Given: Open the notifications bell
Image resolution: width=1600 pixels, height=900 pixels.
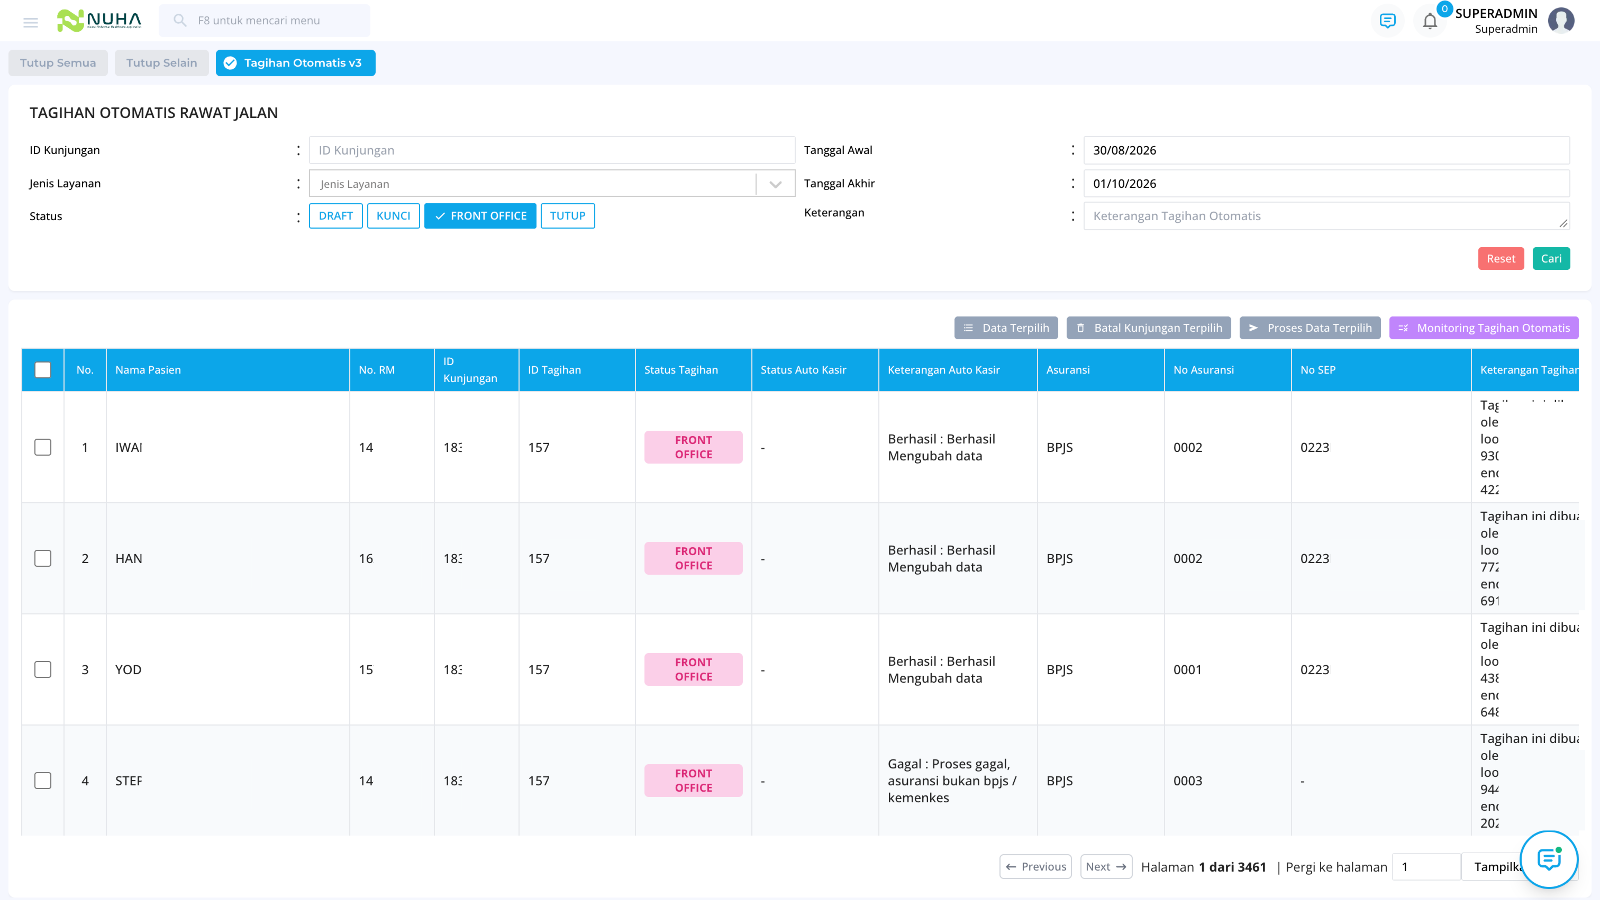Looking at the screenshot, I should click(1430, 21).
